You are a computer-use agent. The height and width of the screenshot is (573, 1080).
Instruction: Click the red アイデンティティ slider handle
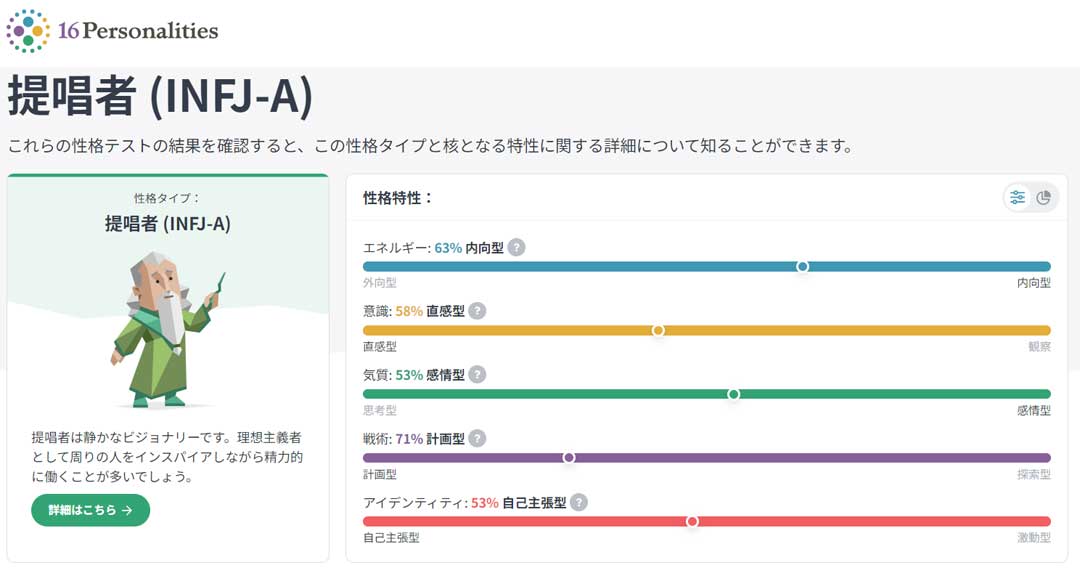[692, 521]
